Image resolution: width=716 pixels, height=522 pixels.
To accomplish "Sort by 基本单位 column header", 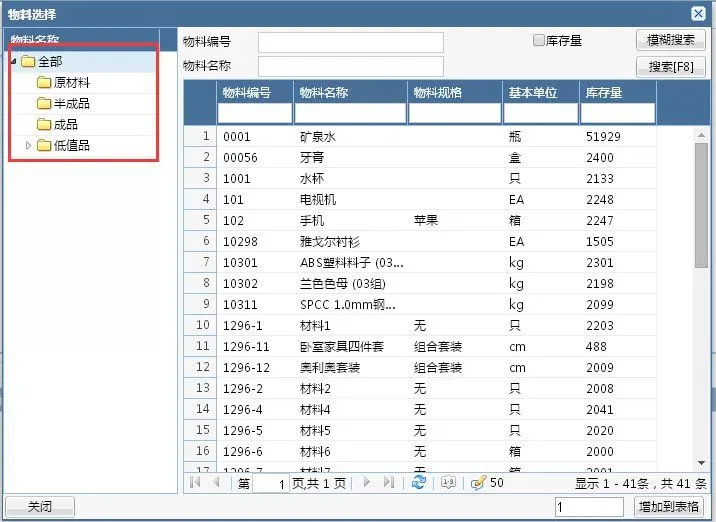I will [532, 93].
